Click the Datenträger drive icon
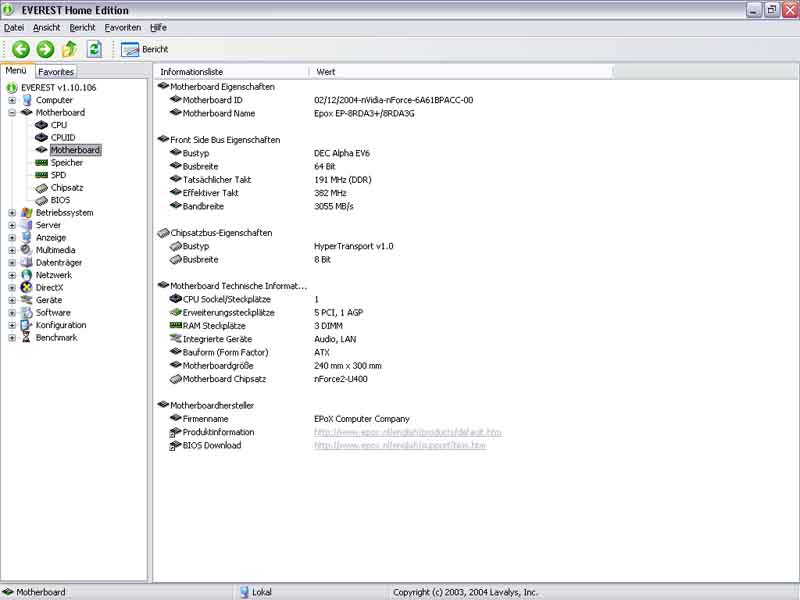This screenshot has width=800, height=600. 27,262
